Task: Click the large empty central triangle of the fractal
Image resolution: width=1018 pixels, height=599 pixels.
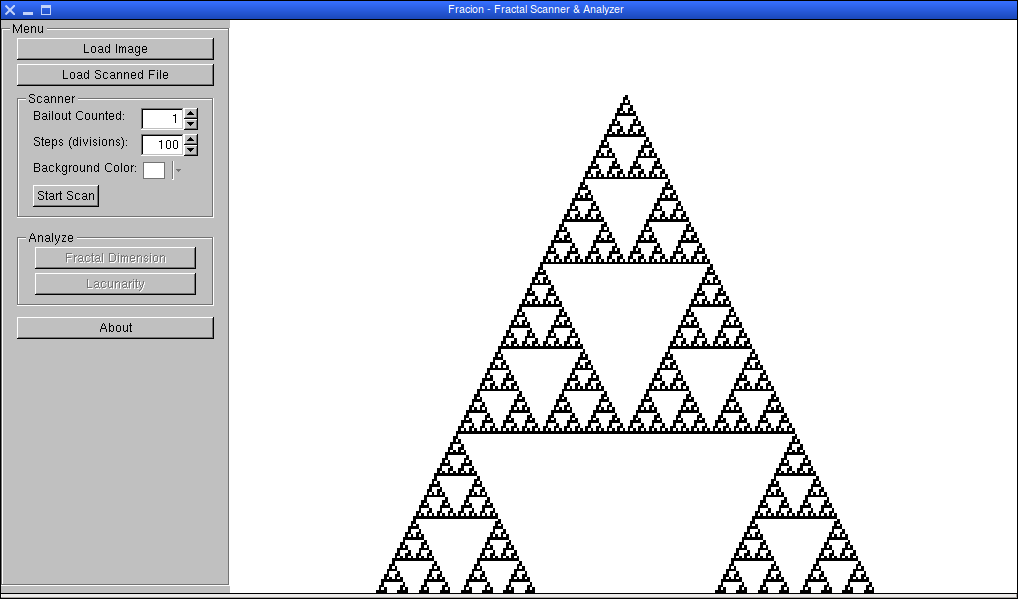Action: coord(626,500)
